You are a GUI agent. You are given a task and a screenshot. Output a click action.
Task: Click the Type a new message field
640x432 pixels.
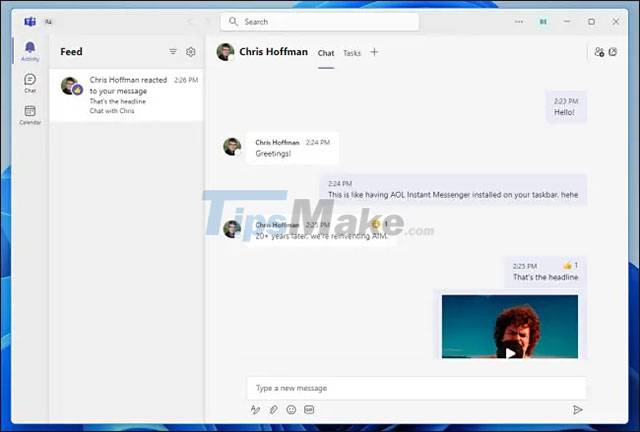click(x=417, y=388)
